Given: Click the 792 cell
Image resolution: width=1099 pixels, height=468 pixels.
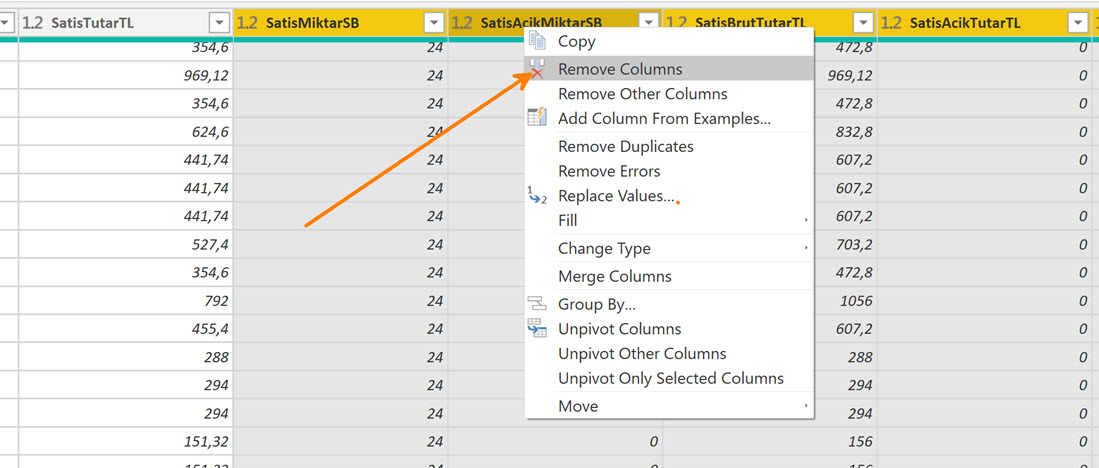Looking at the screenshot, I should click(125, 301).
